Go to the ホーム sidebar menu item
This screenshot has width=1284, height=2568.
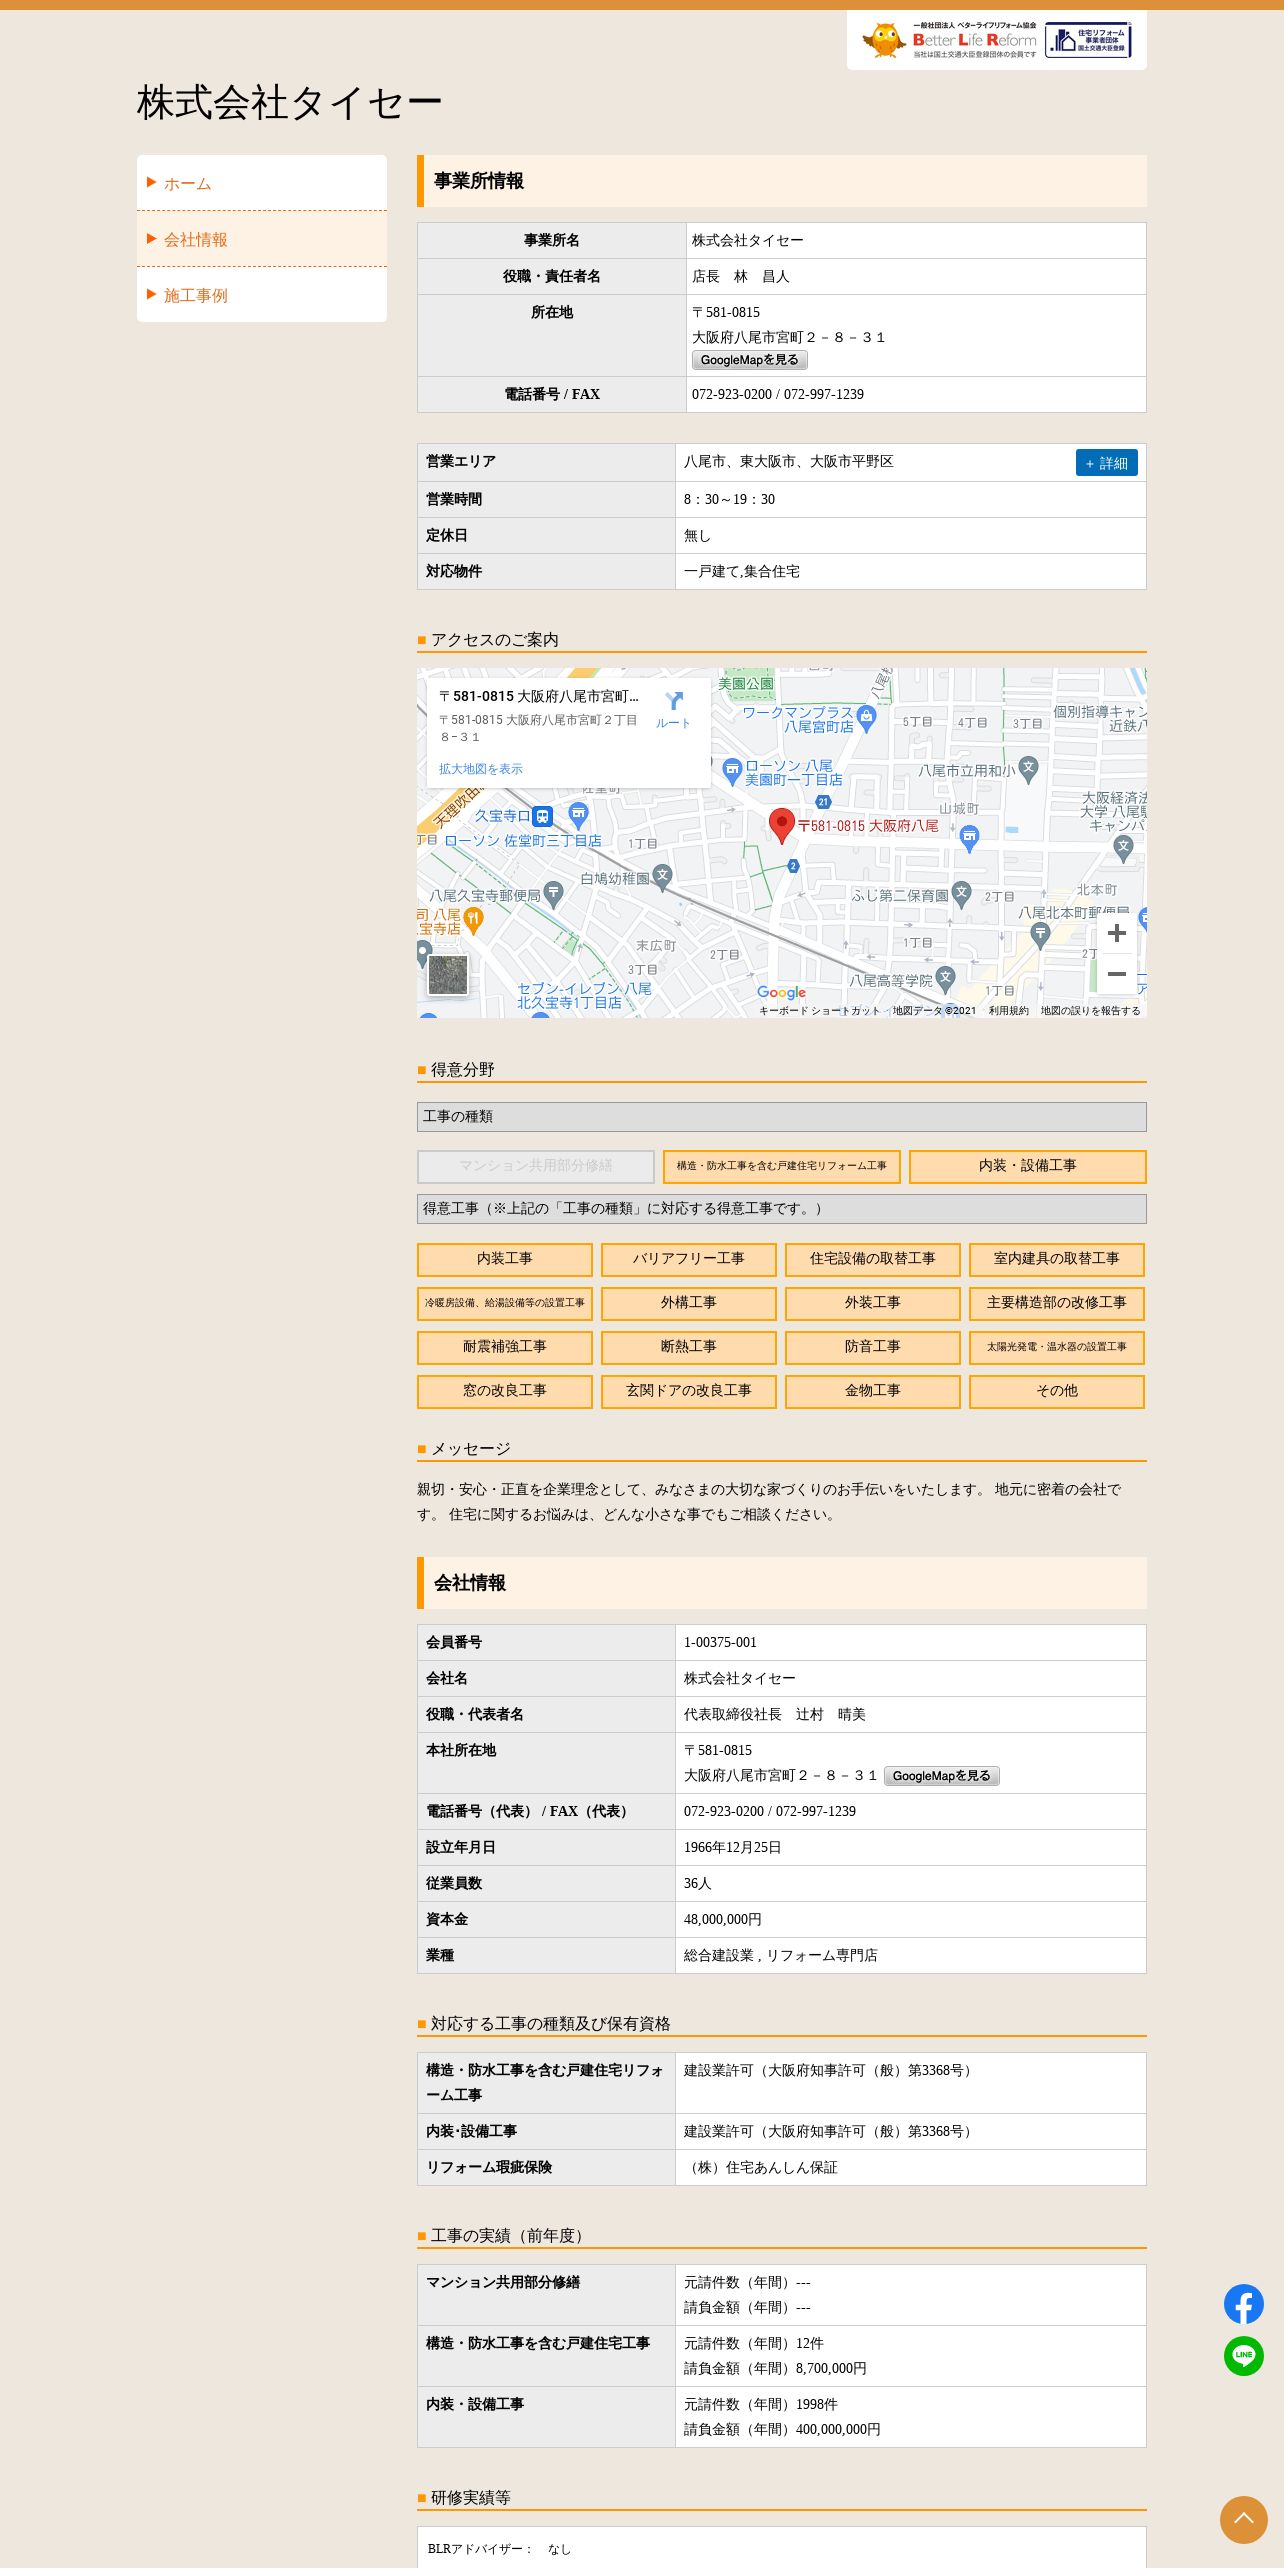262,183
